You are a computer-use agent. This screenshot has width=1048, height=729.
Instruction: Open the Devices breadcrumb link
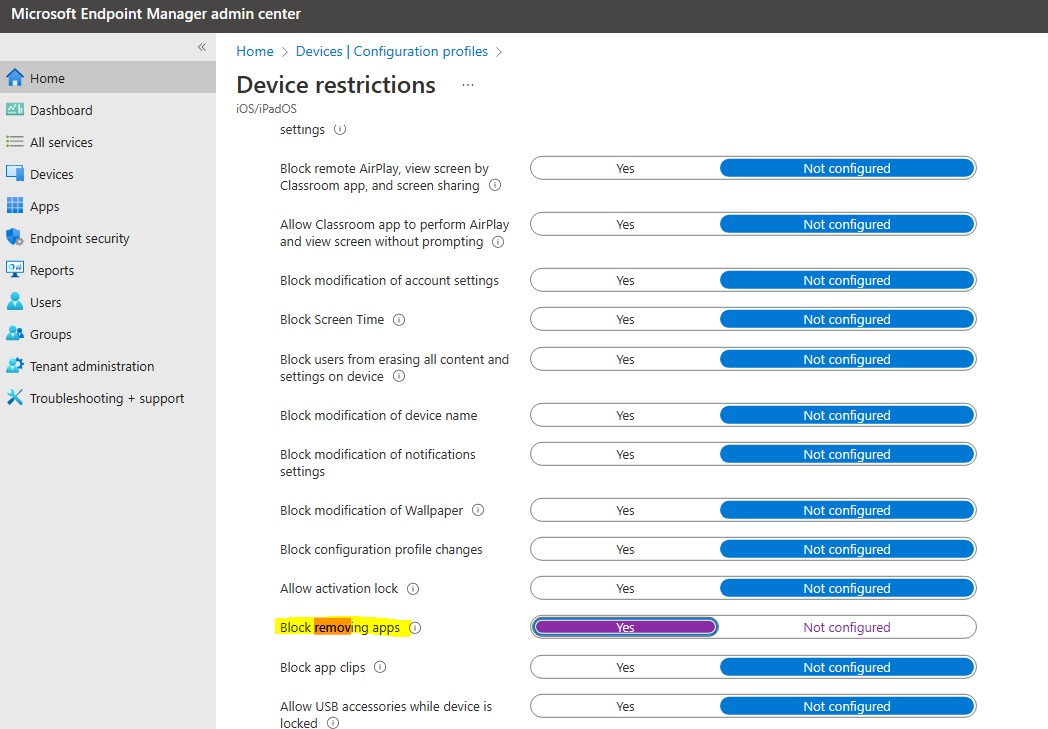pyautogui.click(x=319, y=51)
